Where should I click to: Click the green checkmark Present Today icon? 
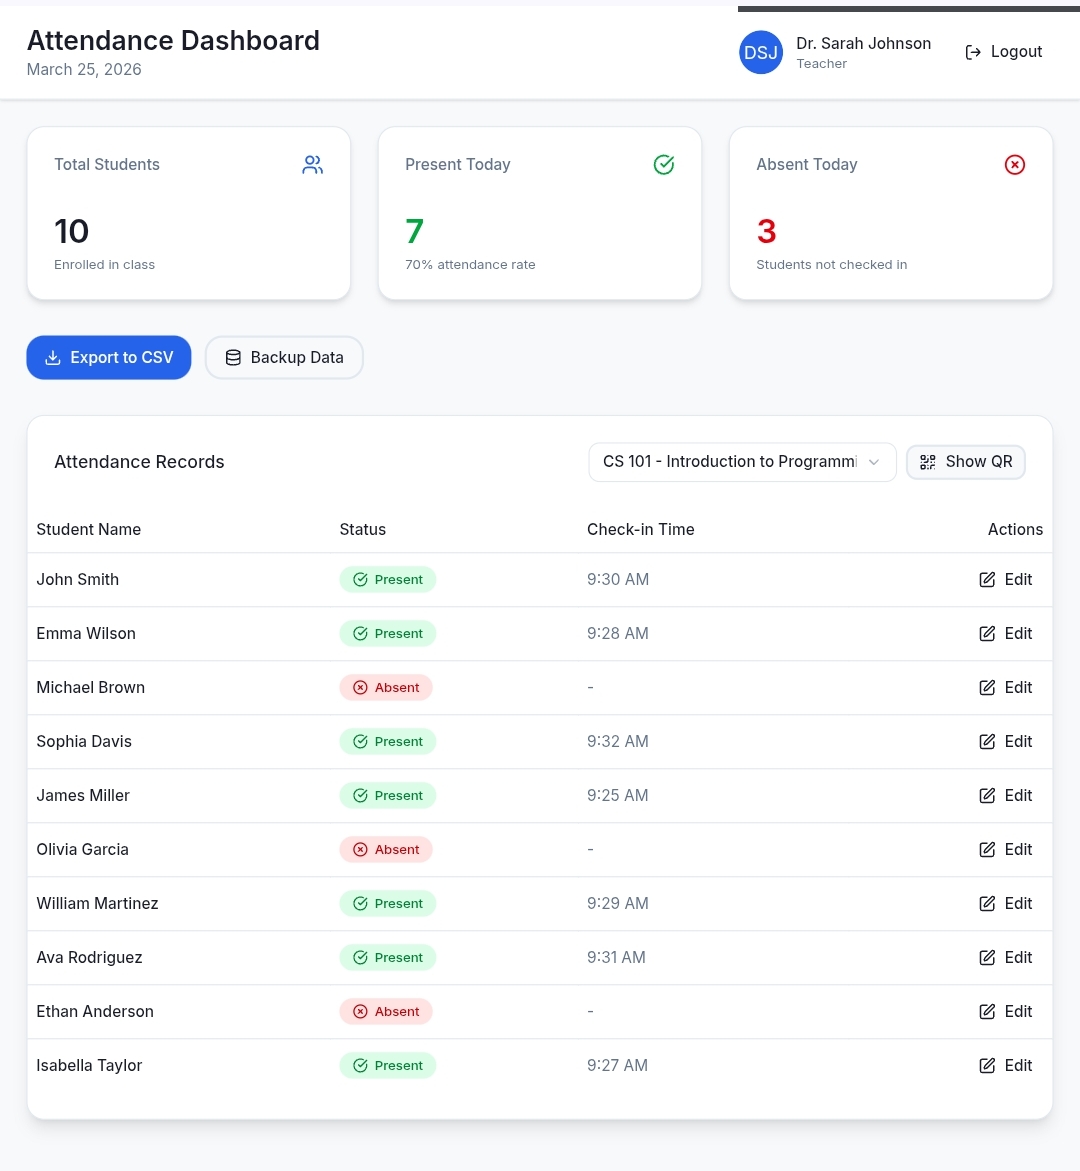coord(664,165)
